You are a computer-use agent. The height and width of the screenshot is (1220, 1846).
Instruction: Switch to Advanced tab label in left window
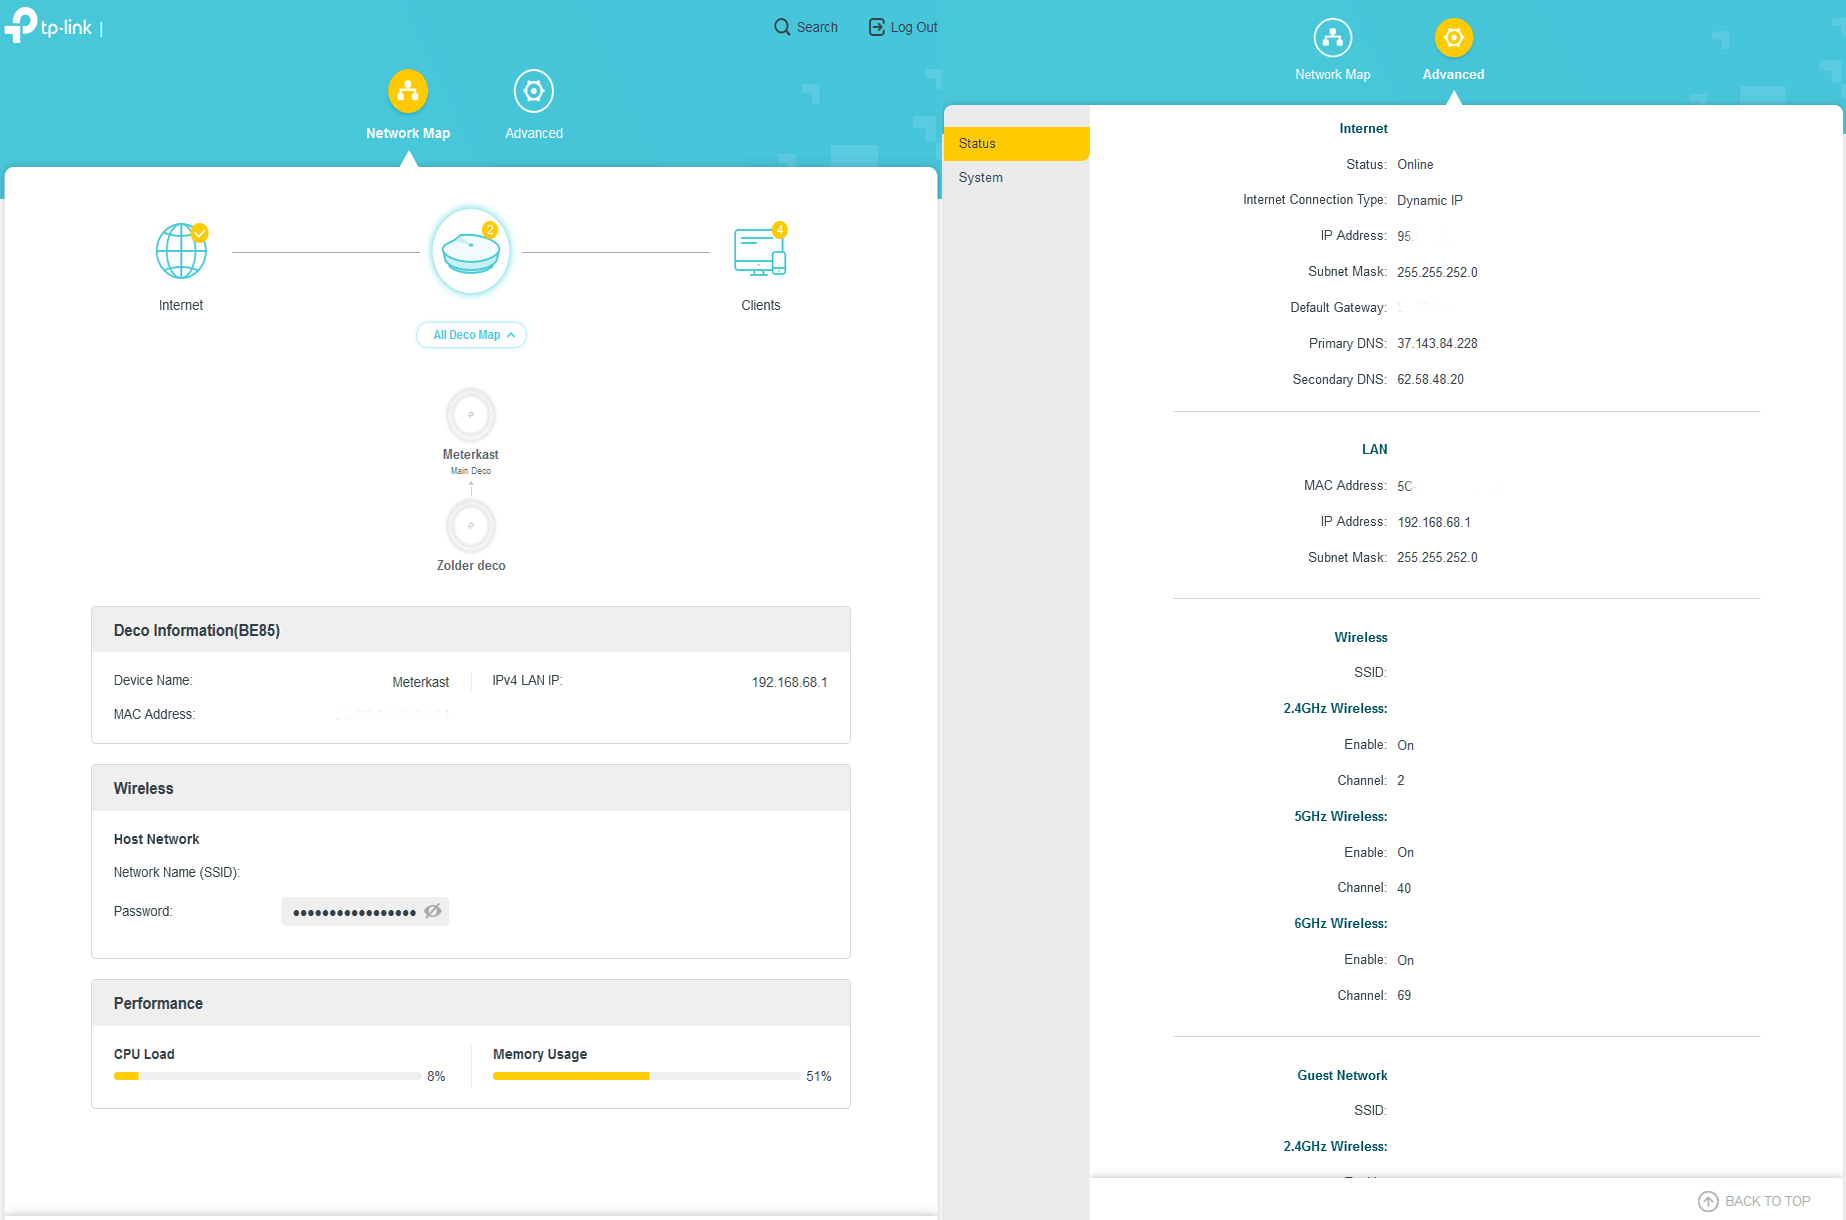click(x=534, y=133)
